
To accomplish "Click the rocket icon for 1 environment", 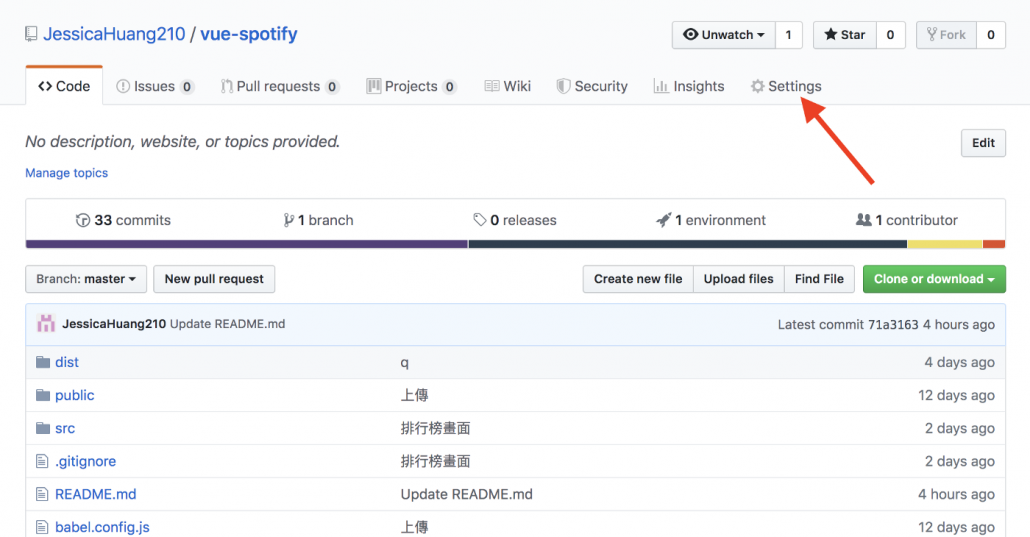I will (663, 220).
